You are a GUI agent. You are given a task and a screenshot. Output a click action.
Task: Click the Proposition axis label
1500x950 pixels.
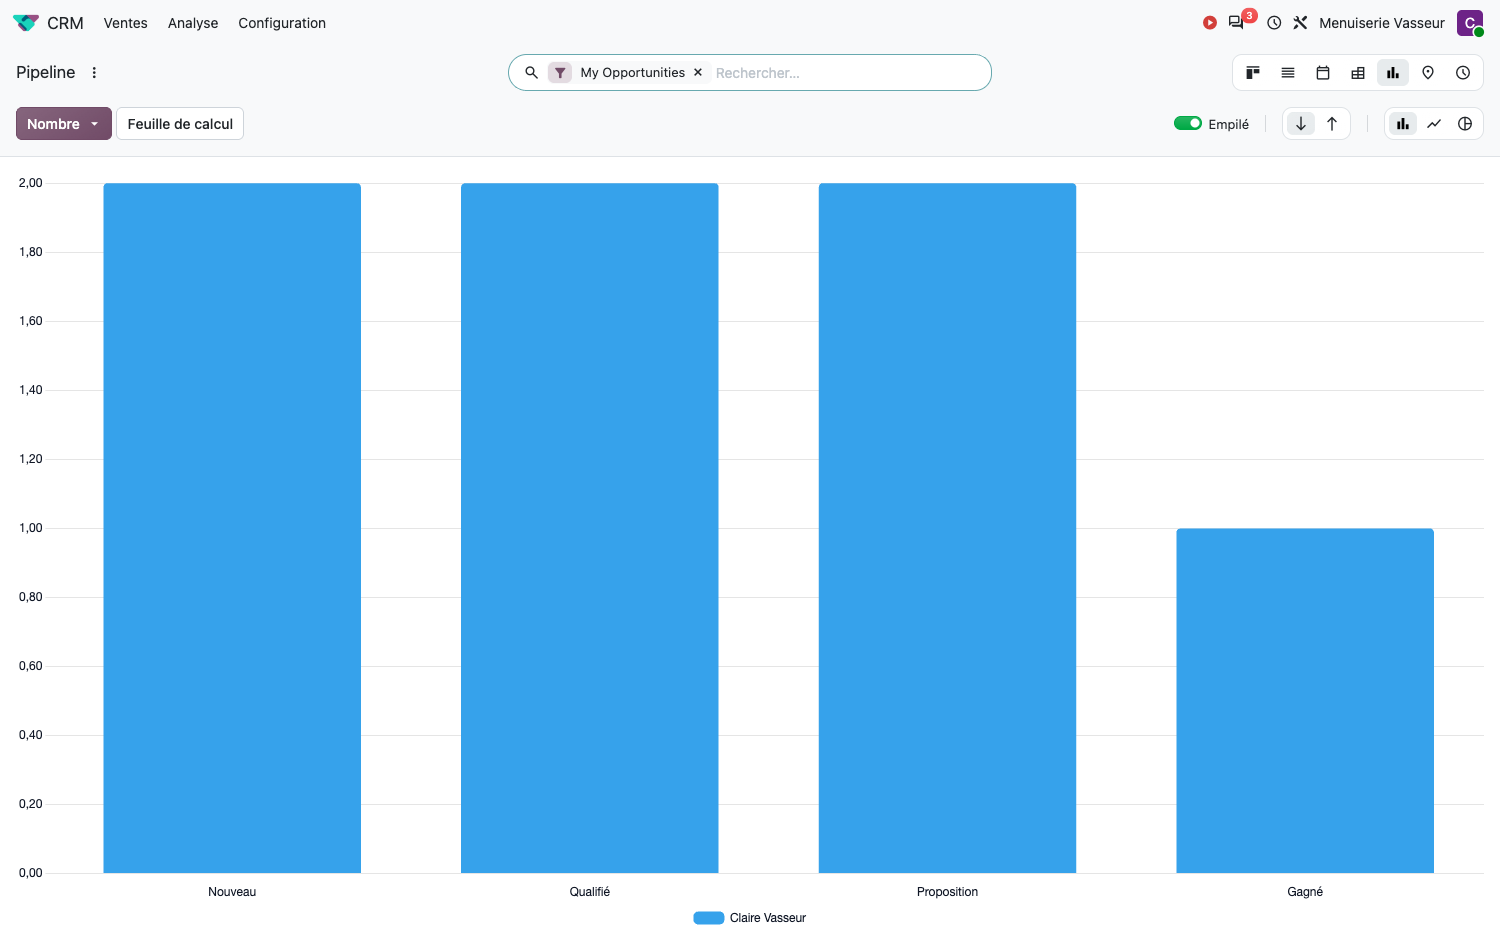[x=947, y=892]
